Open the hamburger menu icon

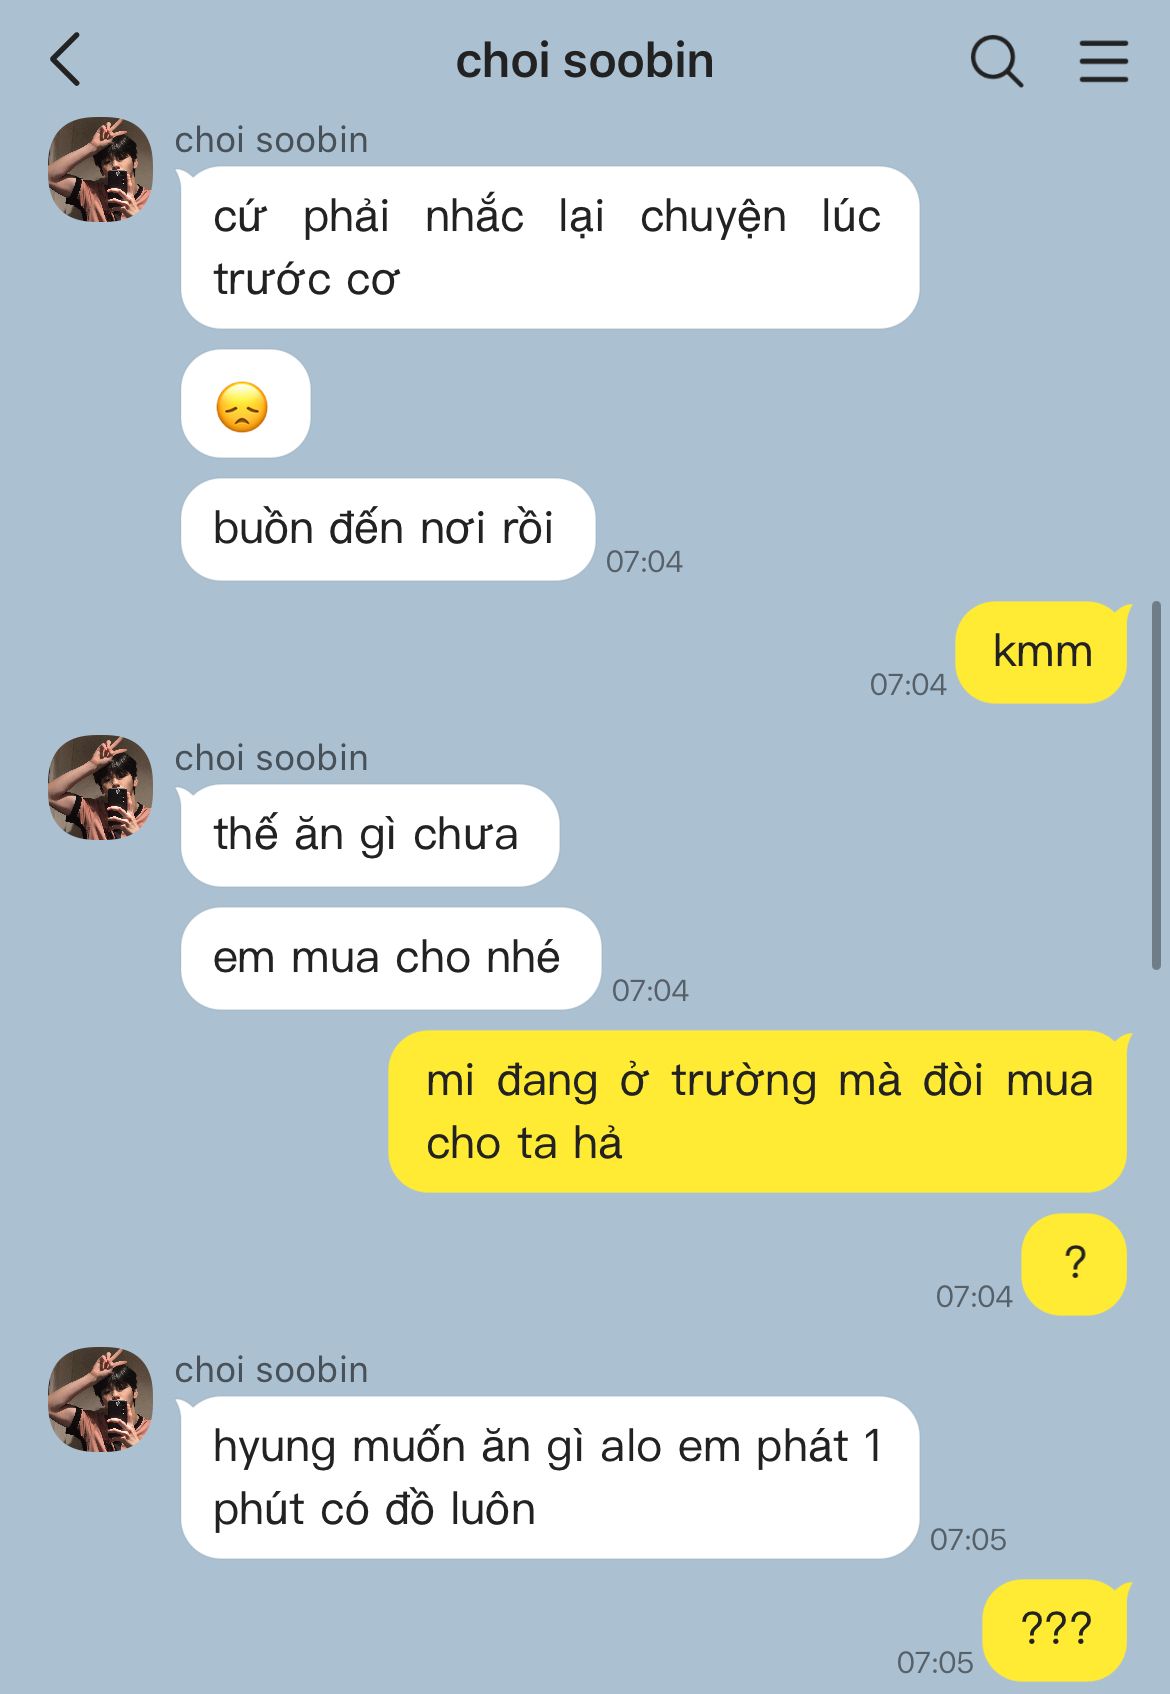[1103, 61]
